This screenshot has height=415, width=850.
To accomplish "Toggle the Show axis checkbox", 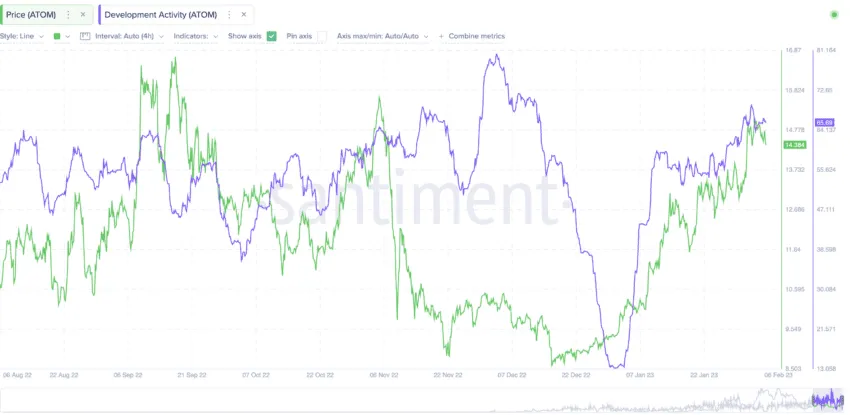I will point(271,36).
